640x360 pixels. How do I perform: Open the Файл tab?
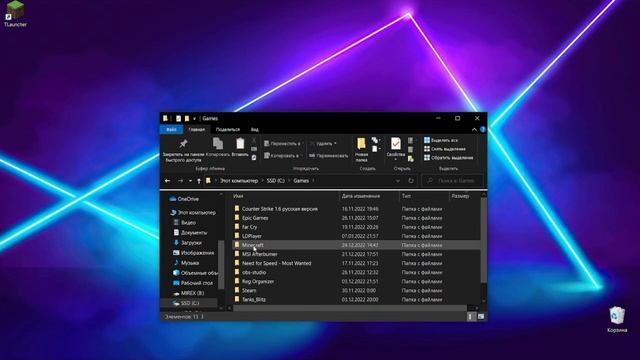click(171, 129)
